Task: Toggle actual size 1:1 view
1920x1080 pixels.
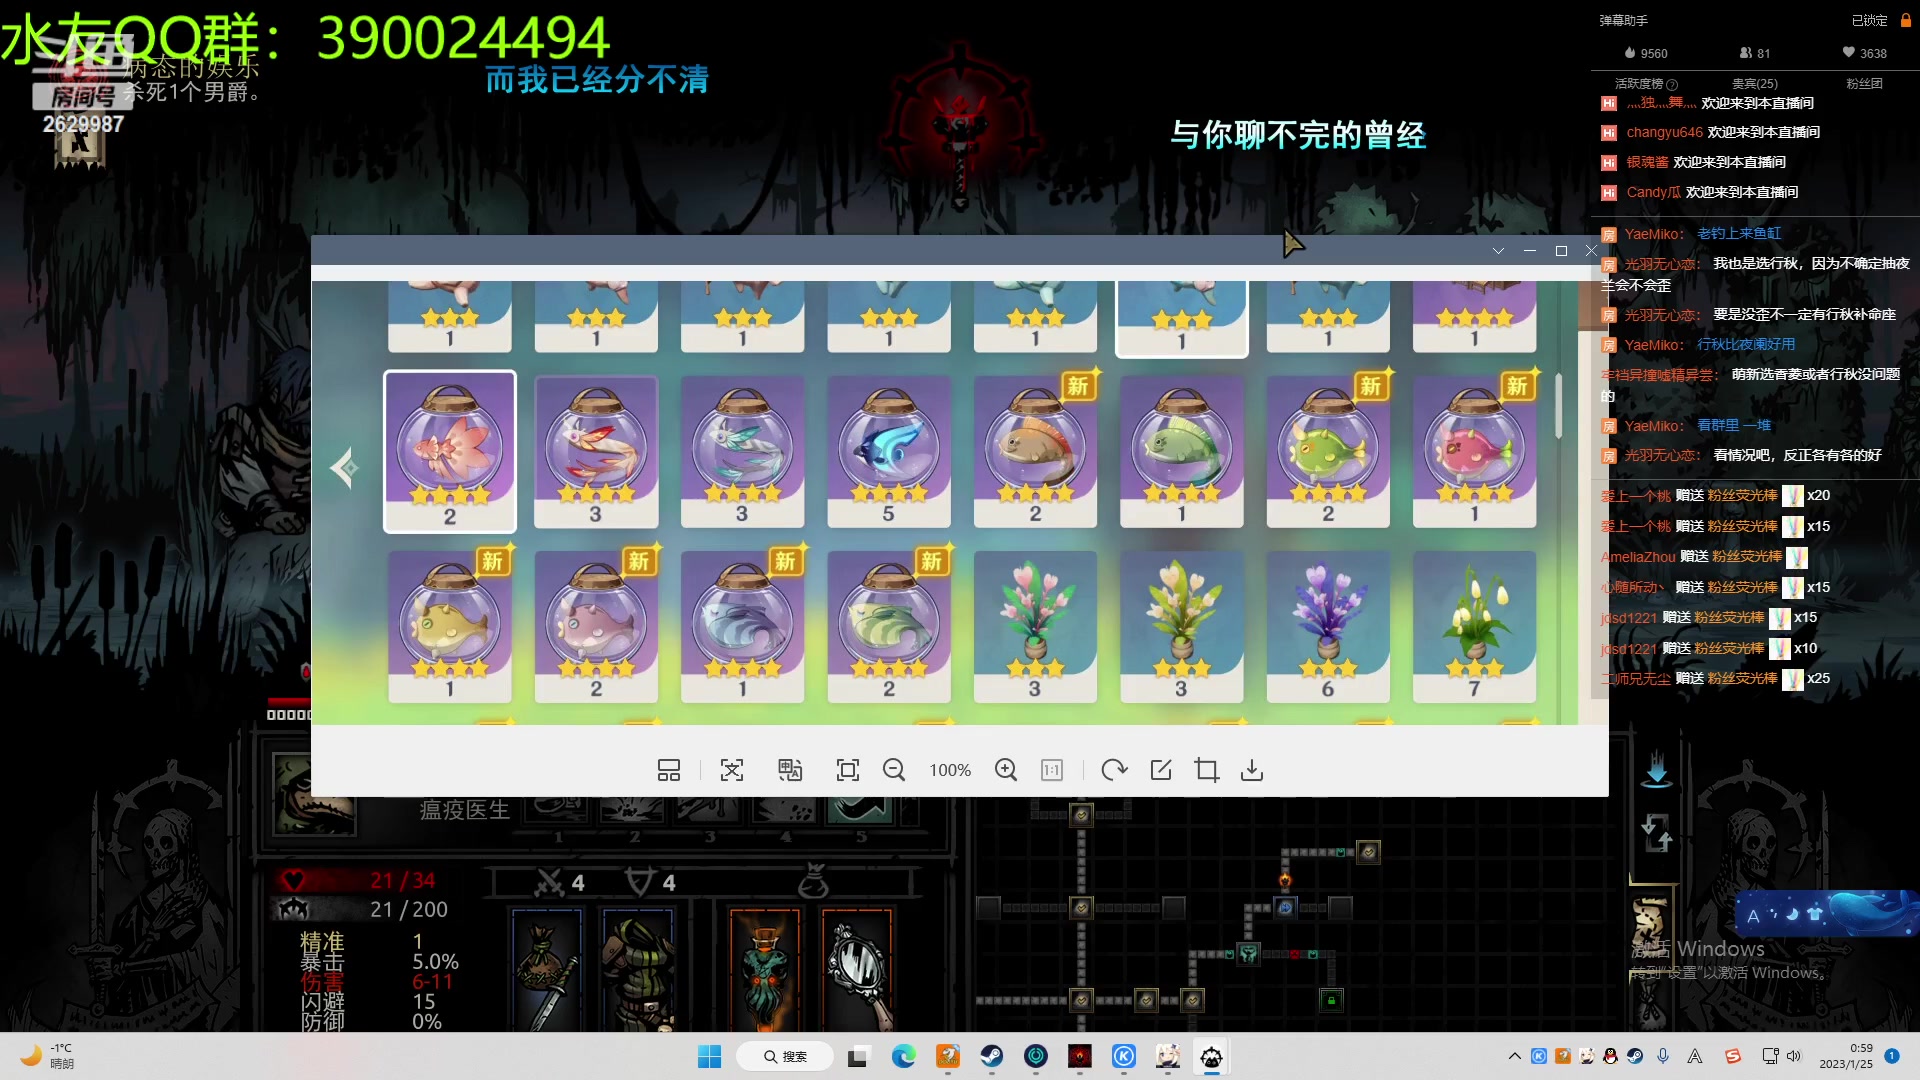Action: (1052, 770)
